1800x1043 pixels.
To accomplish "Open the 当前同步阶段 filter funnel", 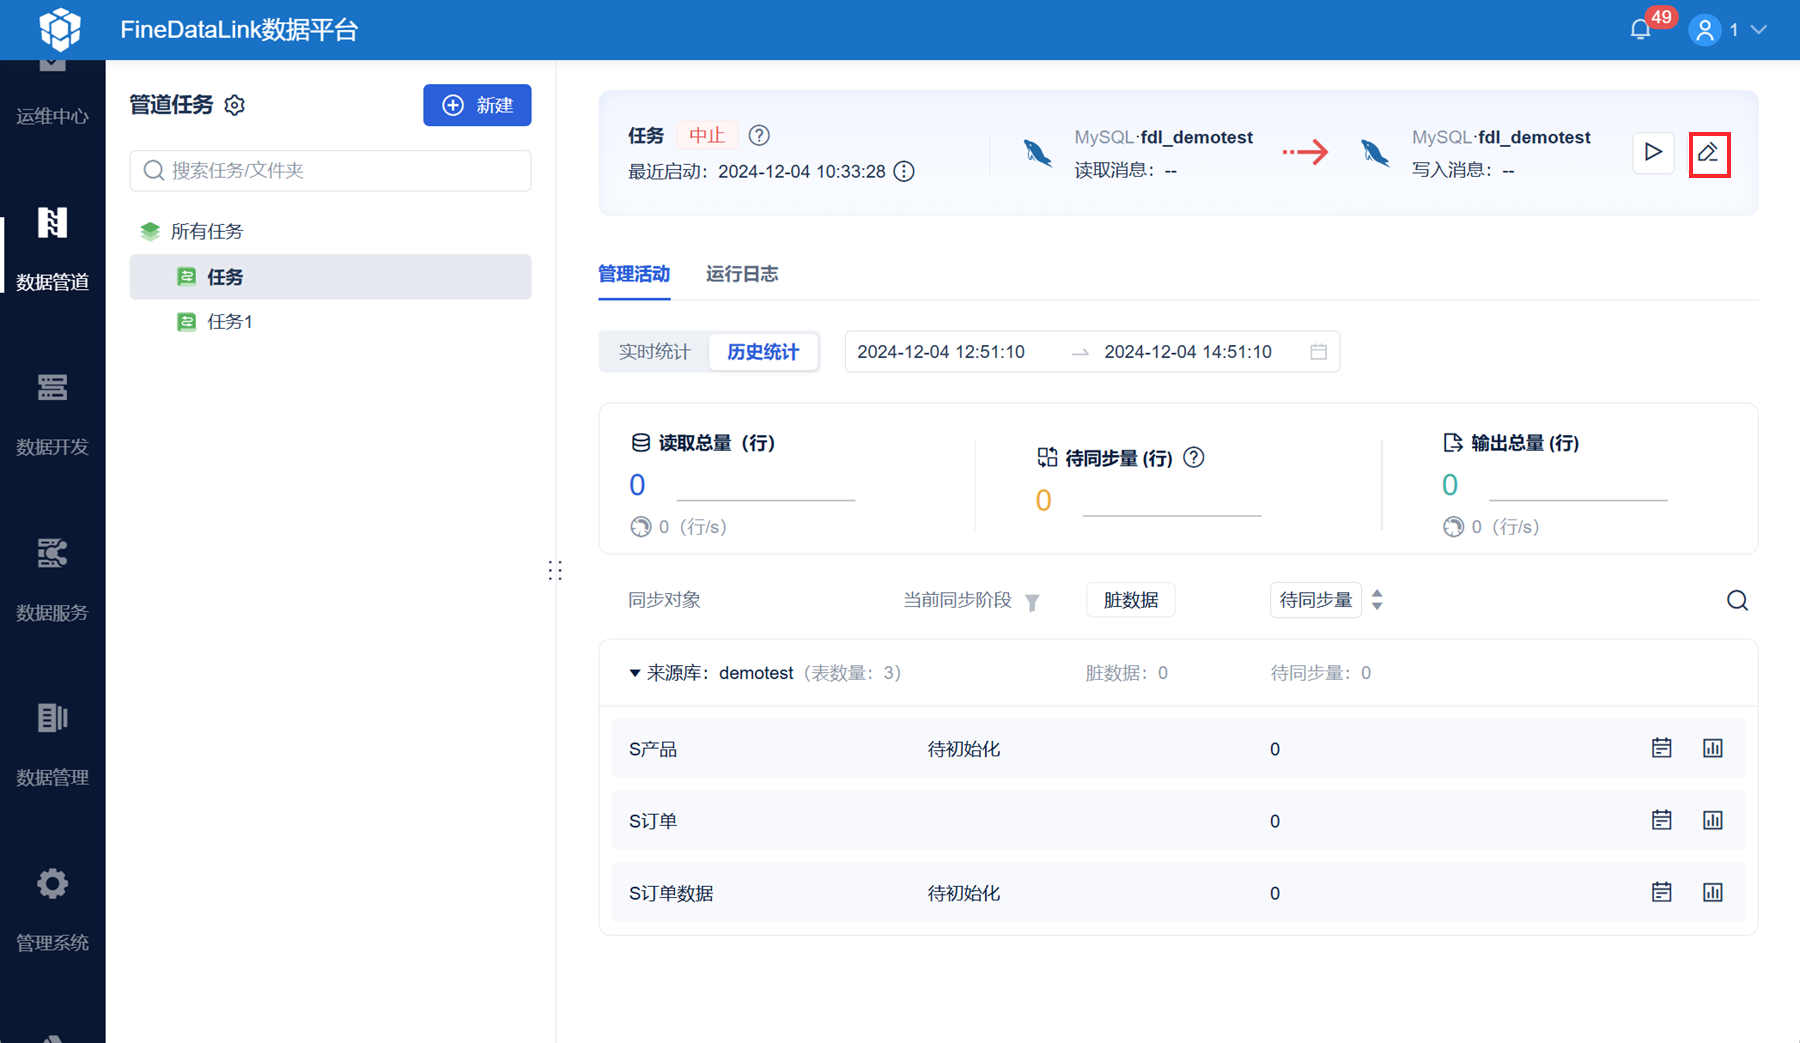I will [1033, 601].
